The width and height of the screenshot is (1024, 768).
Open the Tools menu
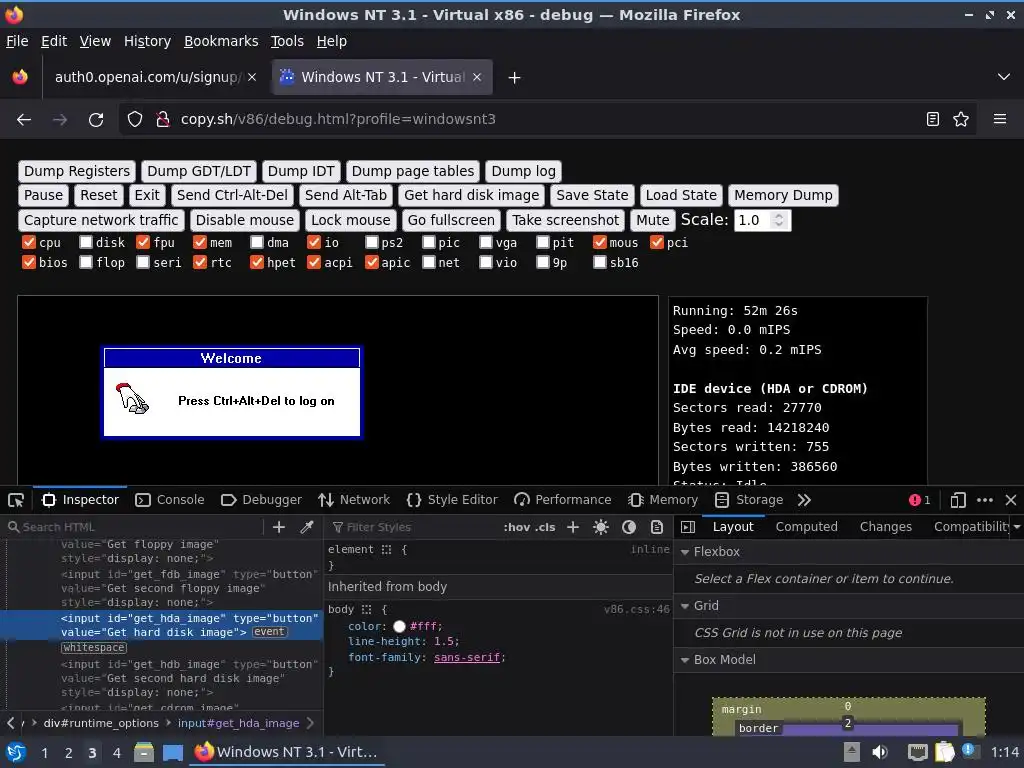[287, 41]
